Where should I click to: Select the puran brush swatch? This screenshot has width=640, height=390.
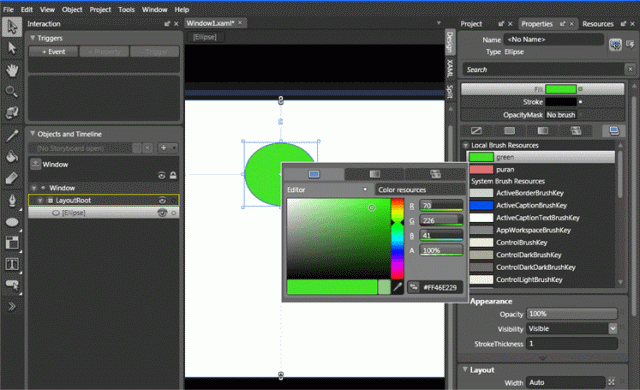[x=481, y=169]
